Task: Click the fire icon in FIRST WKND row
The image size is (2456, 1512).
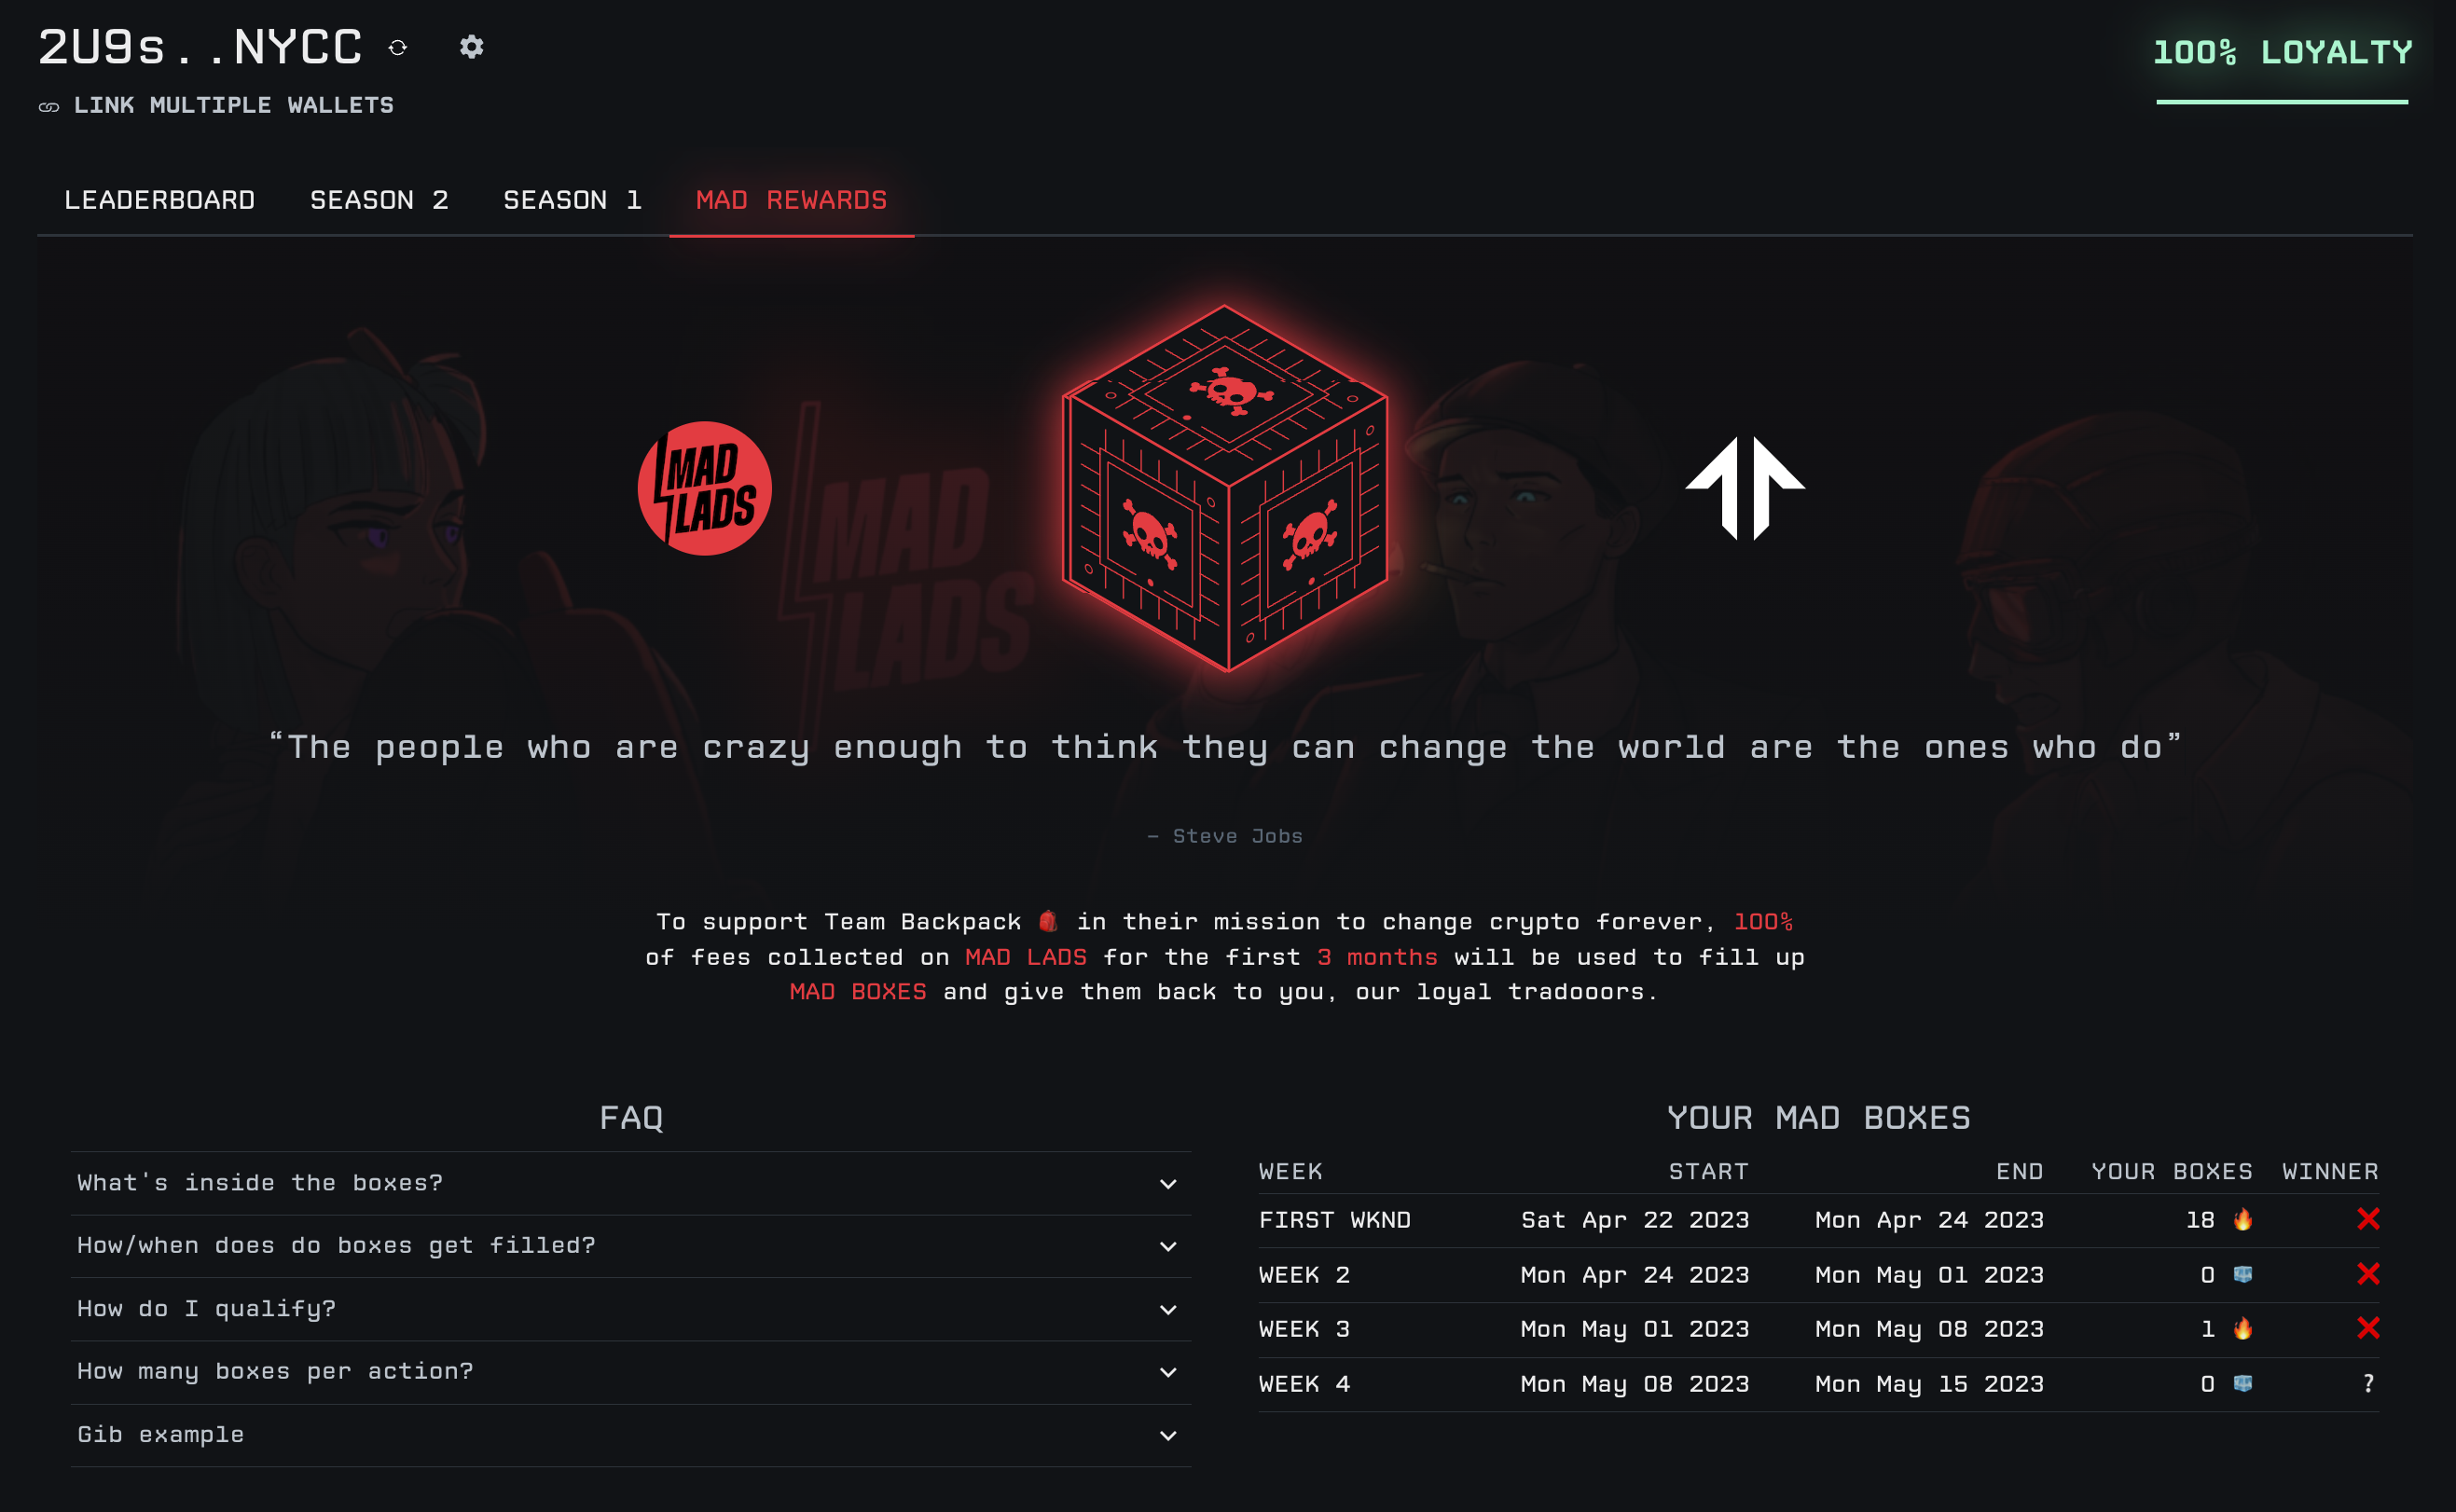Action: click(2243, 1219)
